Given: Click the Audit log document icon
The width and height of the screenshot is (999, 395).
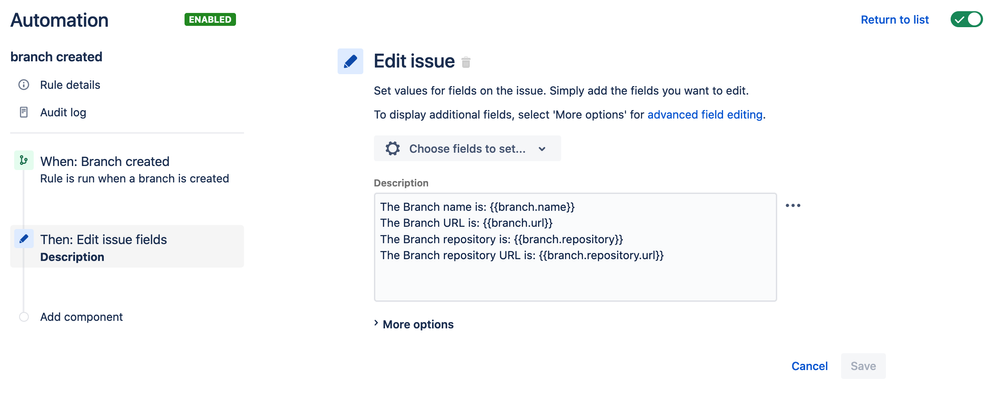Looking at the screenshot, I should 24,113.
